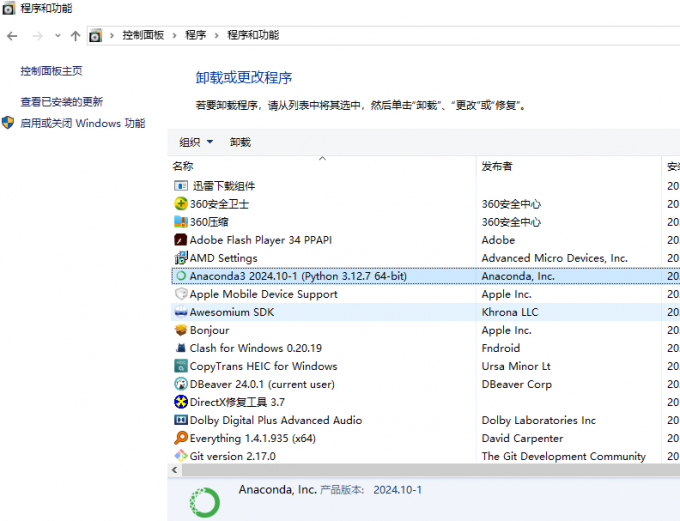The height and width of the screenshot is (521, 680).
Task: Expand the chevron after 程序 in path
Action: (216, 36)
